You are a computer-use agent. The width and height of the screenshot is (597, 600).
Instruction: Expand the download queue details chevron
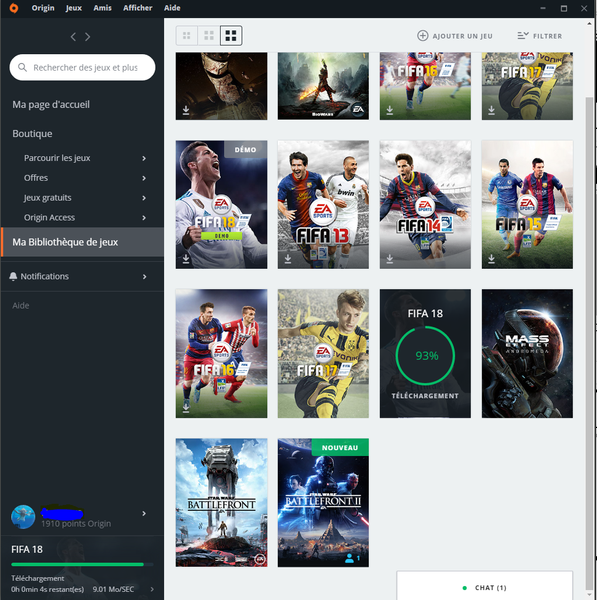(x=152, y=589)
